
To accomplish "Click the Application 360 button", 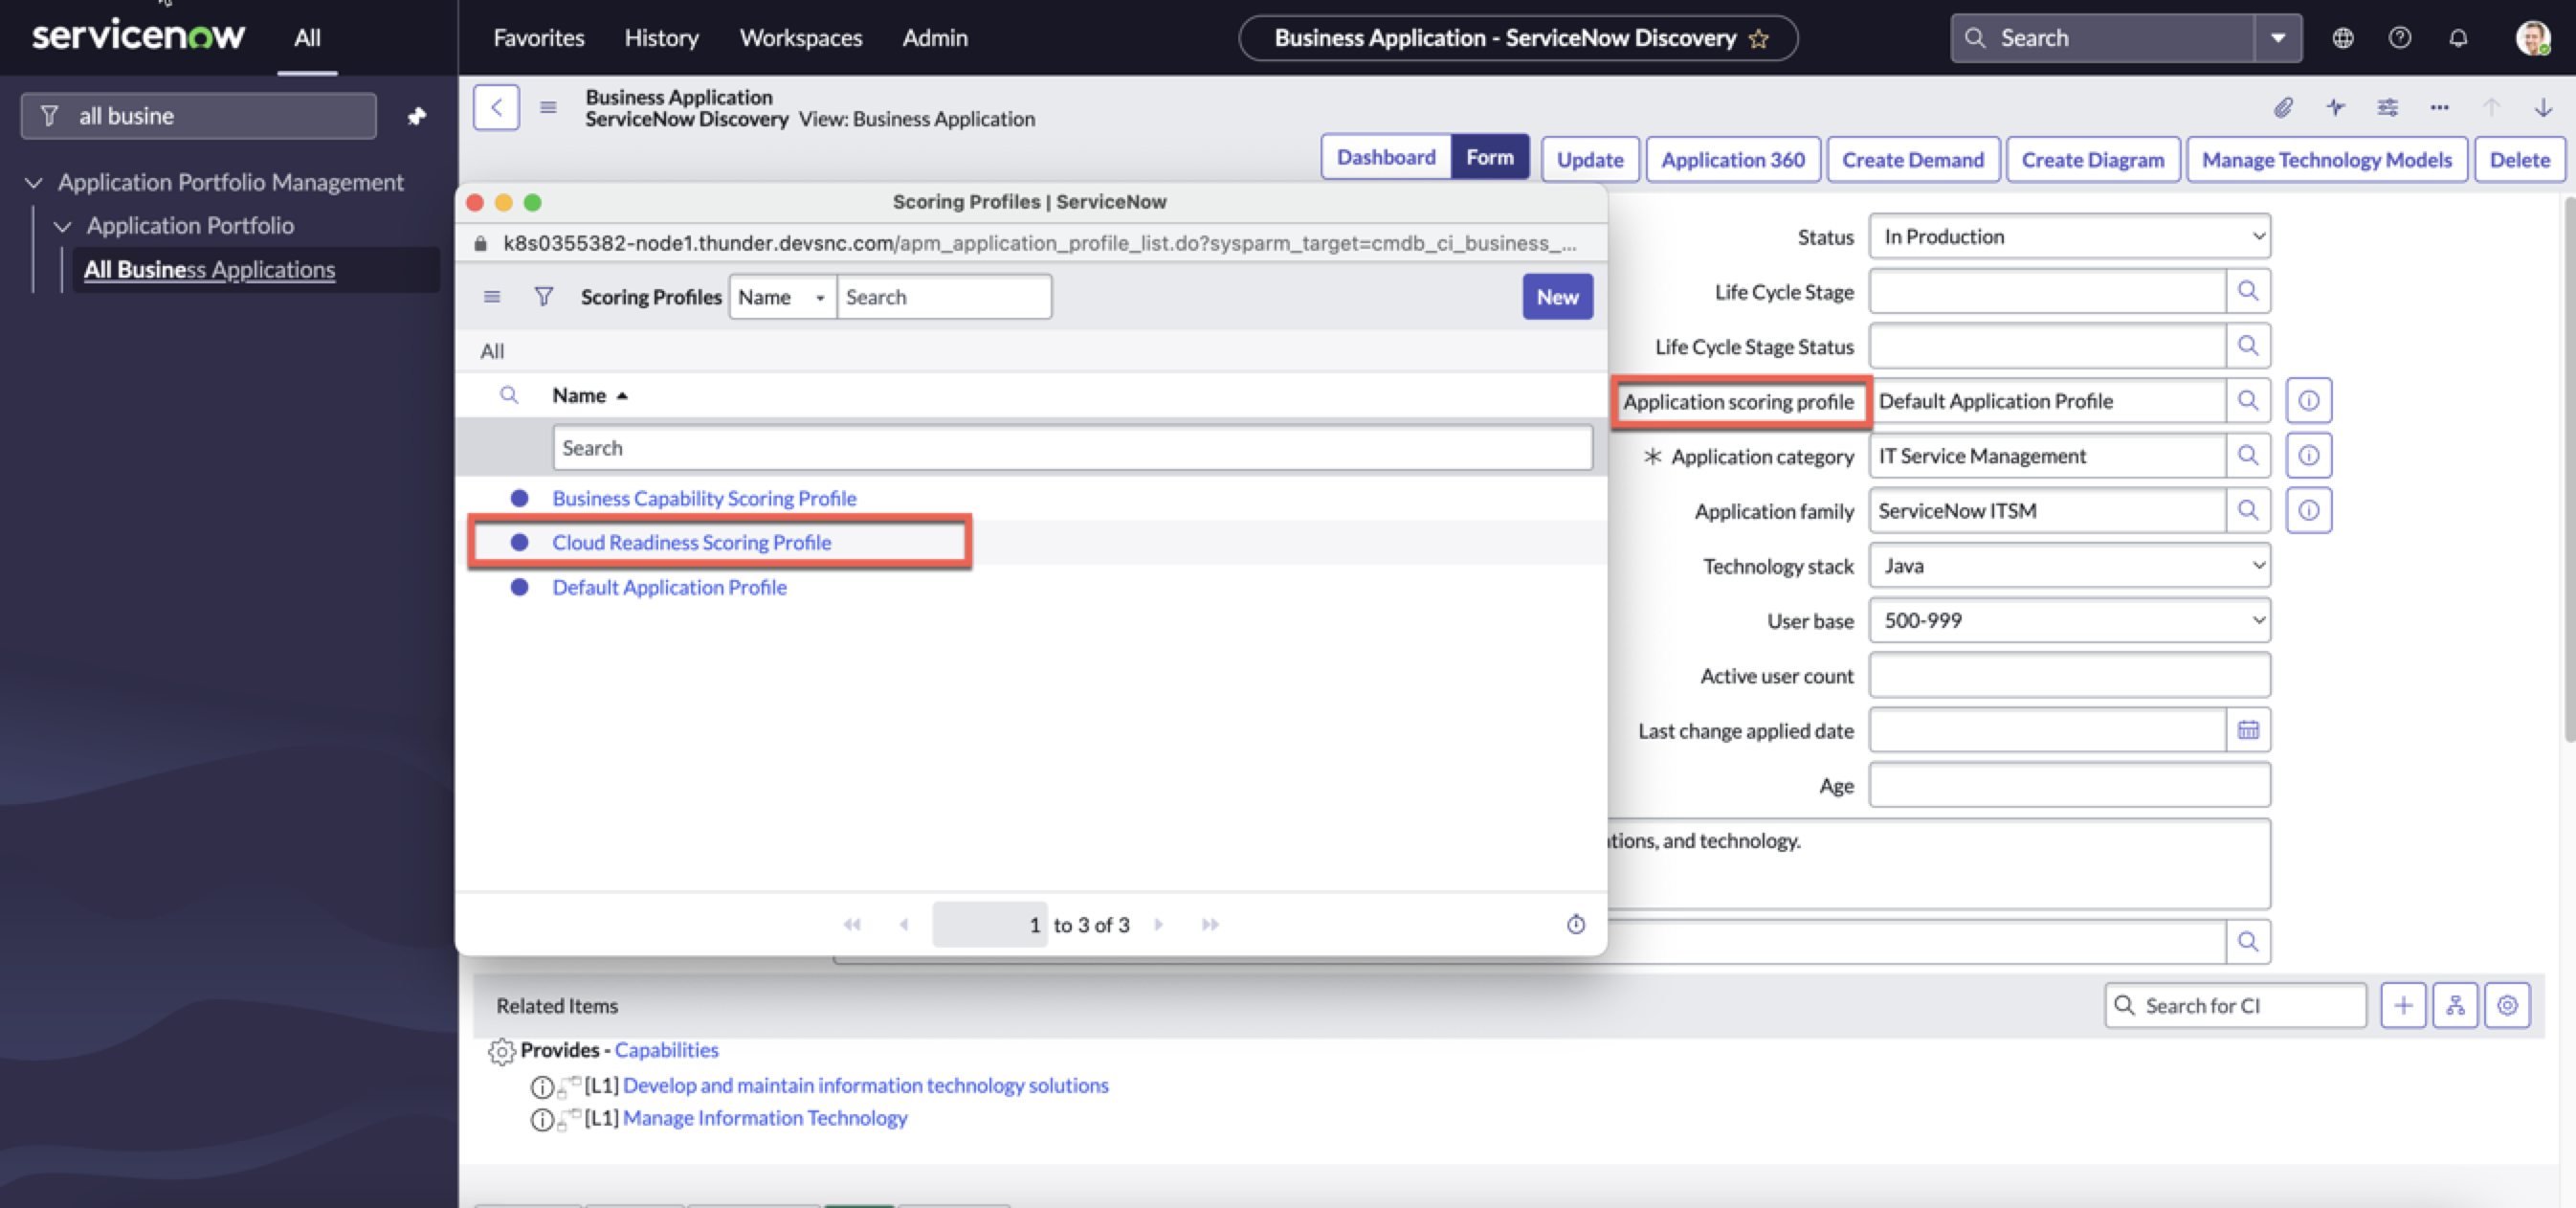I will point(1732,160).
